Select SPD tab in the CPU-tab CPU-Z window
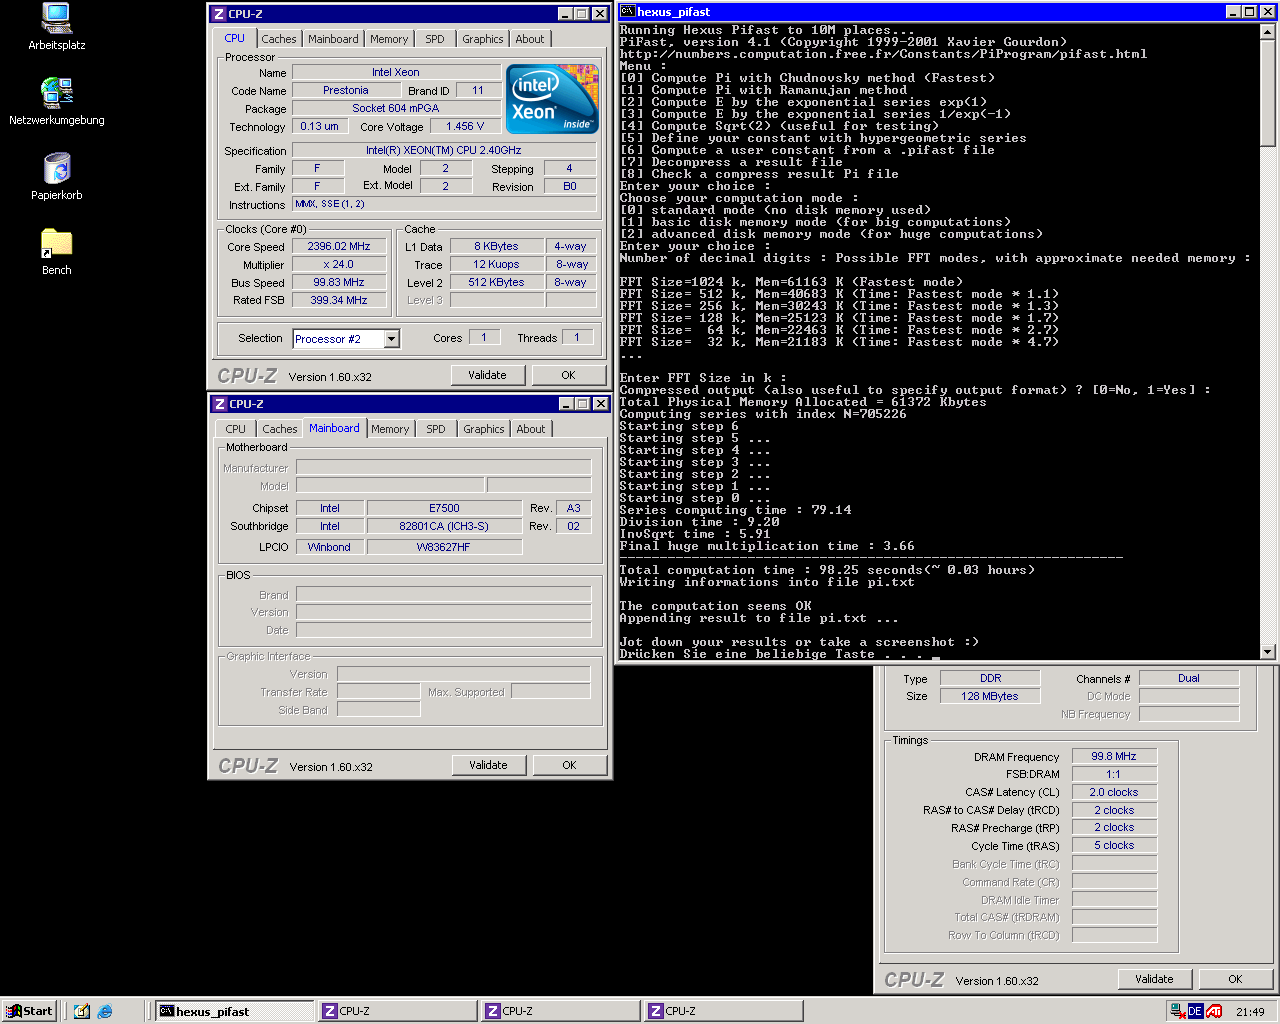Viewport: 1280px width, 1024px height. [x=435, y=39]
